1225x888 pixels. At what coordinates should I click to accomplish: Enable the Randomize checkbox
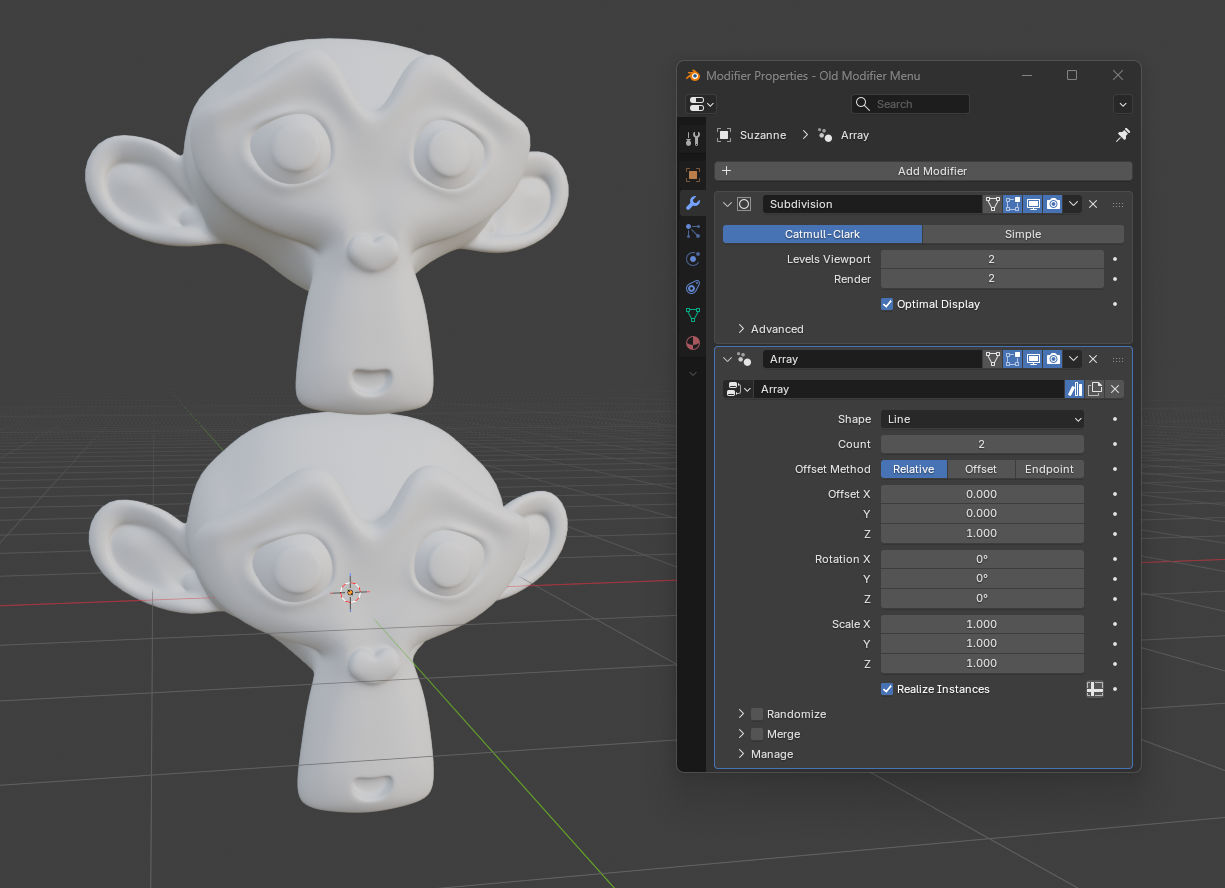[x=757, y=714]
